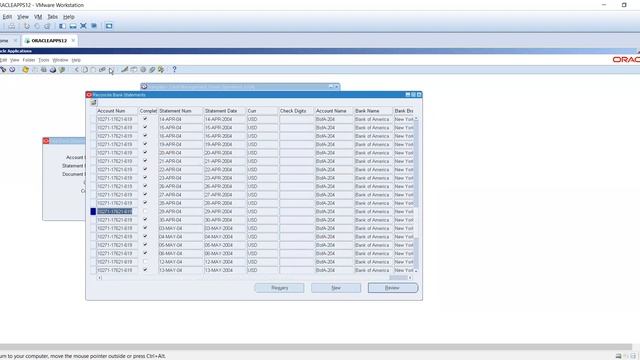Click the VMware revert snapshot icon

pyautogui.click(x=37, y=26)
